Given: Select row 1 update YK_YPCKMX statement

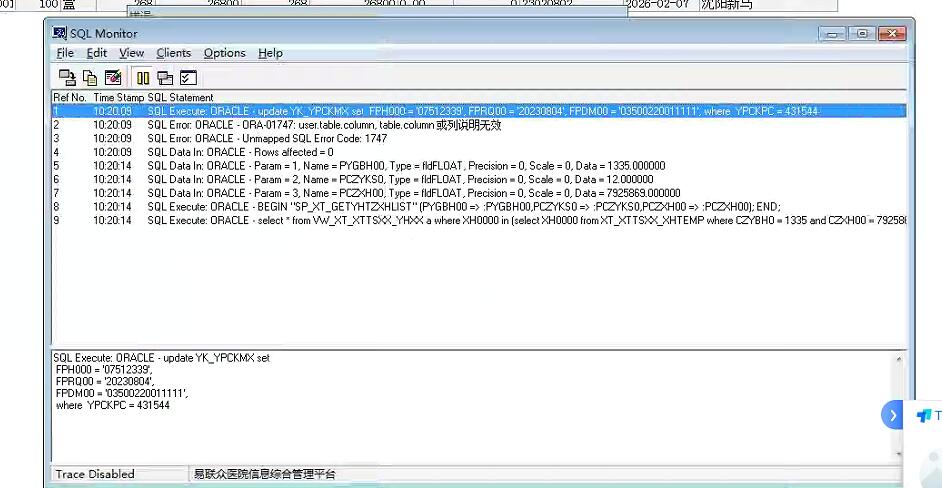Looking at the screenshot, I should pos(479,111).
